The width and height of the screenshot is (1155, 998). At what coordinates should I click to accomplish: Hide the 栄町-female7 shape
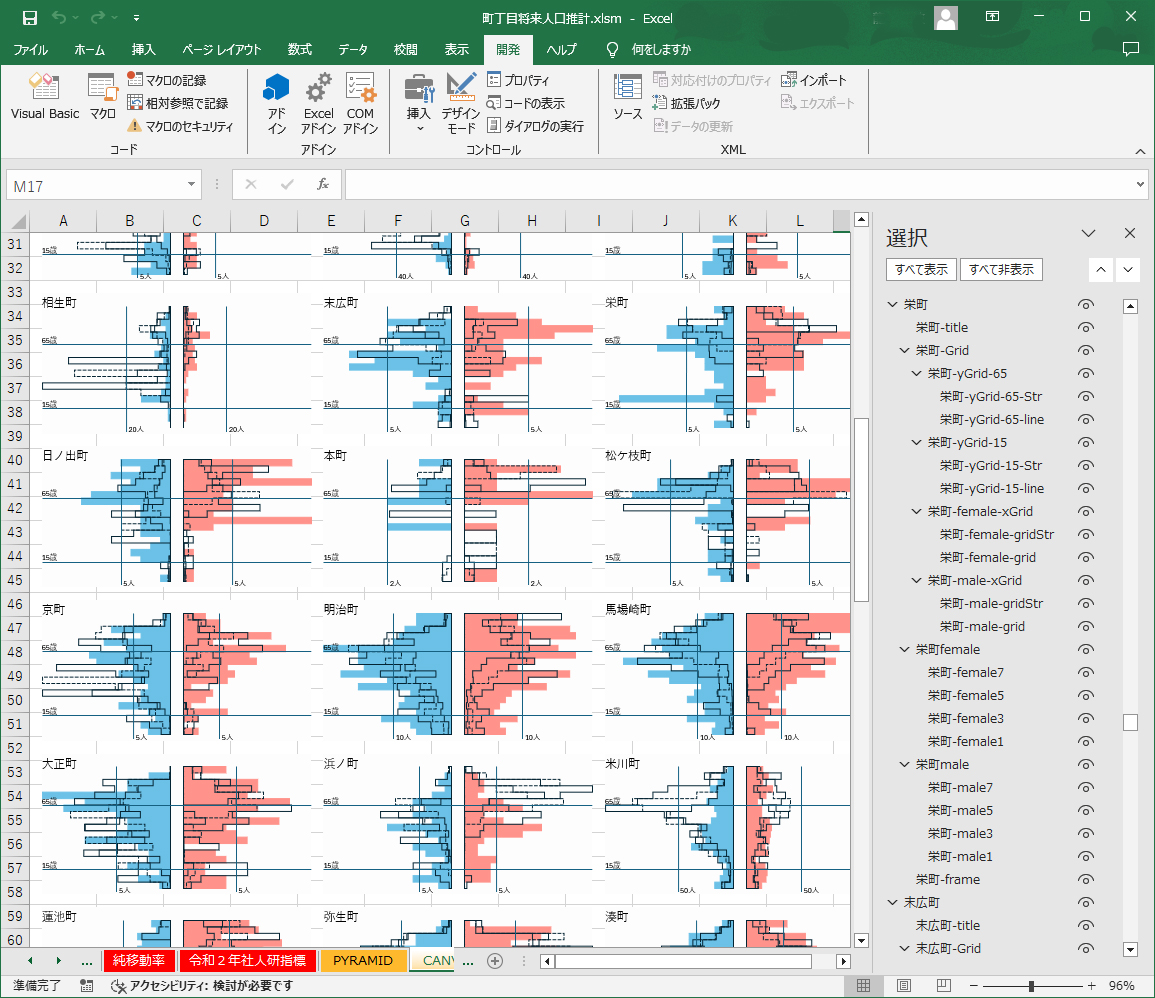coord(1086,672)
